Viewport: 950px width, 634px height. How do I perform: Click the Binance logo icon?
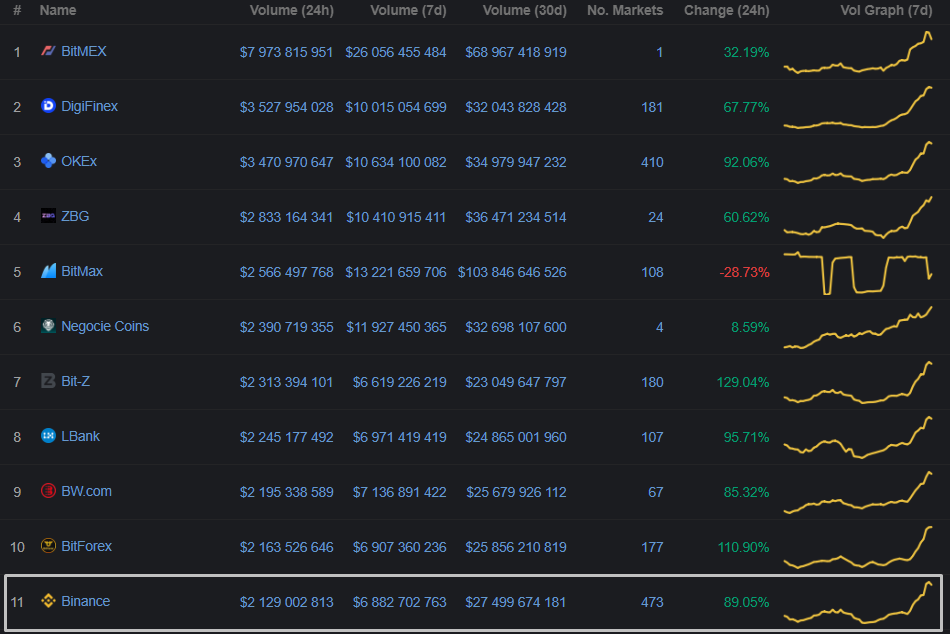(48, 601)
